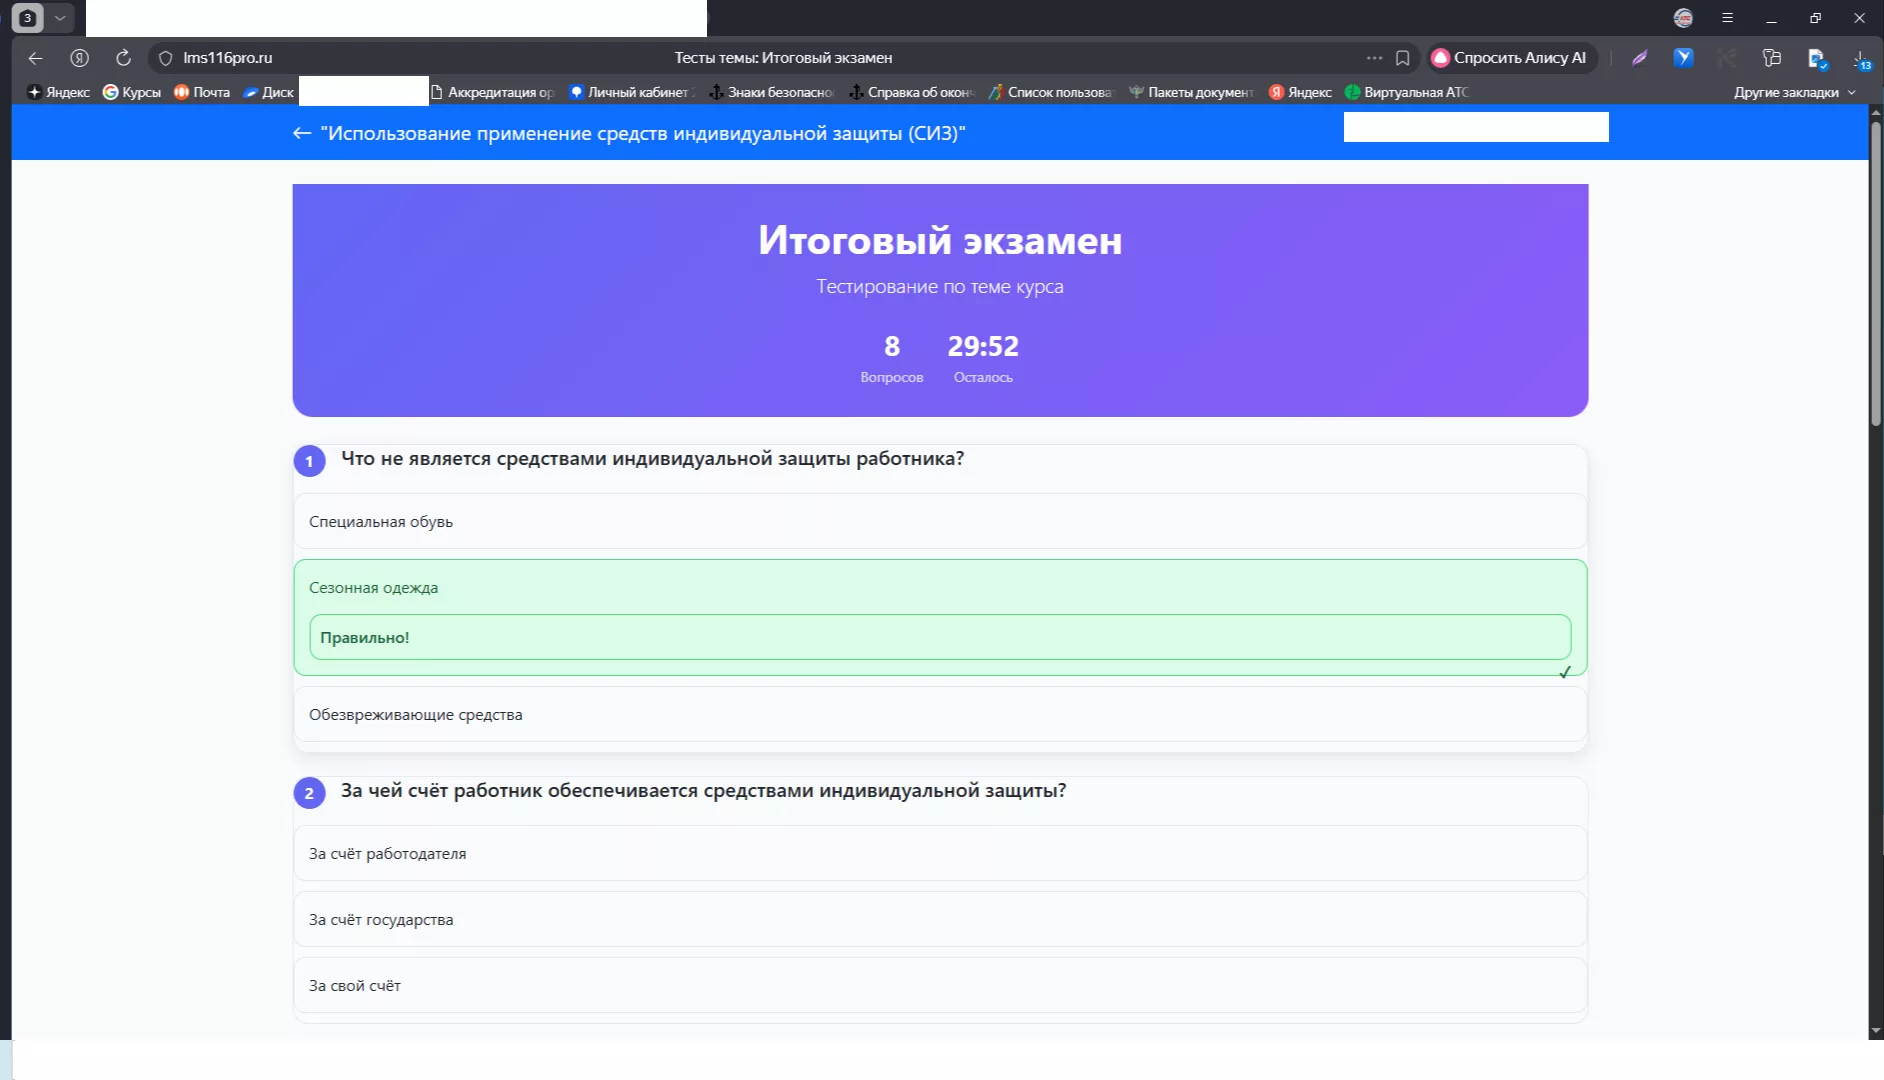Bookmark this page with the bookmark icon
This screenshot has height=1080, width=1884.
[1403, 58]
